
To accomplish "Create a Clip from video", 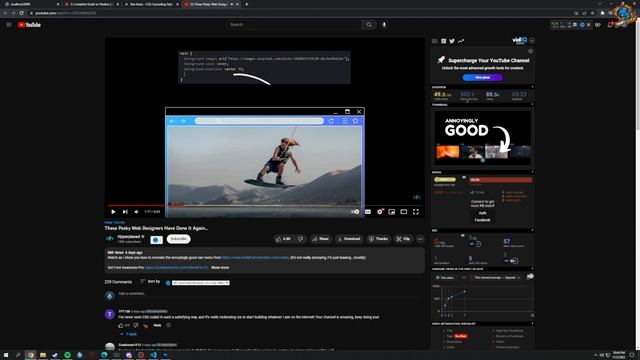I will (403, 239).
